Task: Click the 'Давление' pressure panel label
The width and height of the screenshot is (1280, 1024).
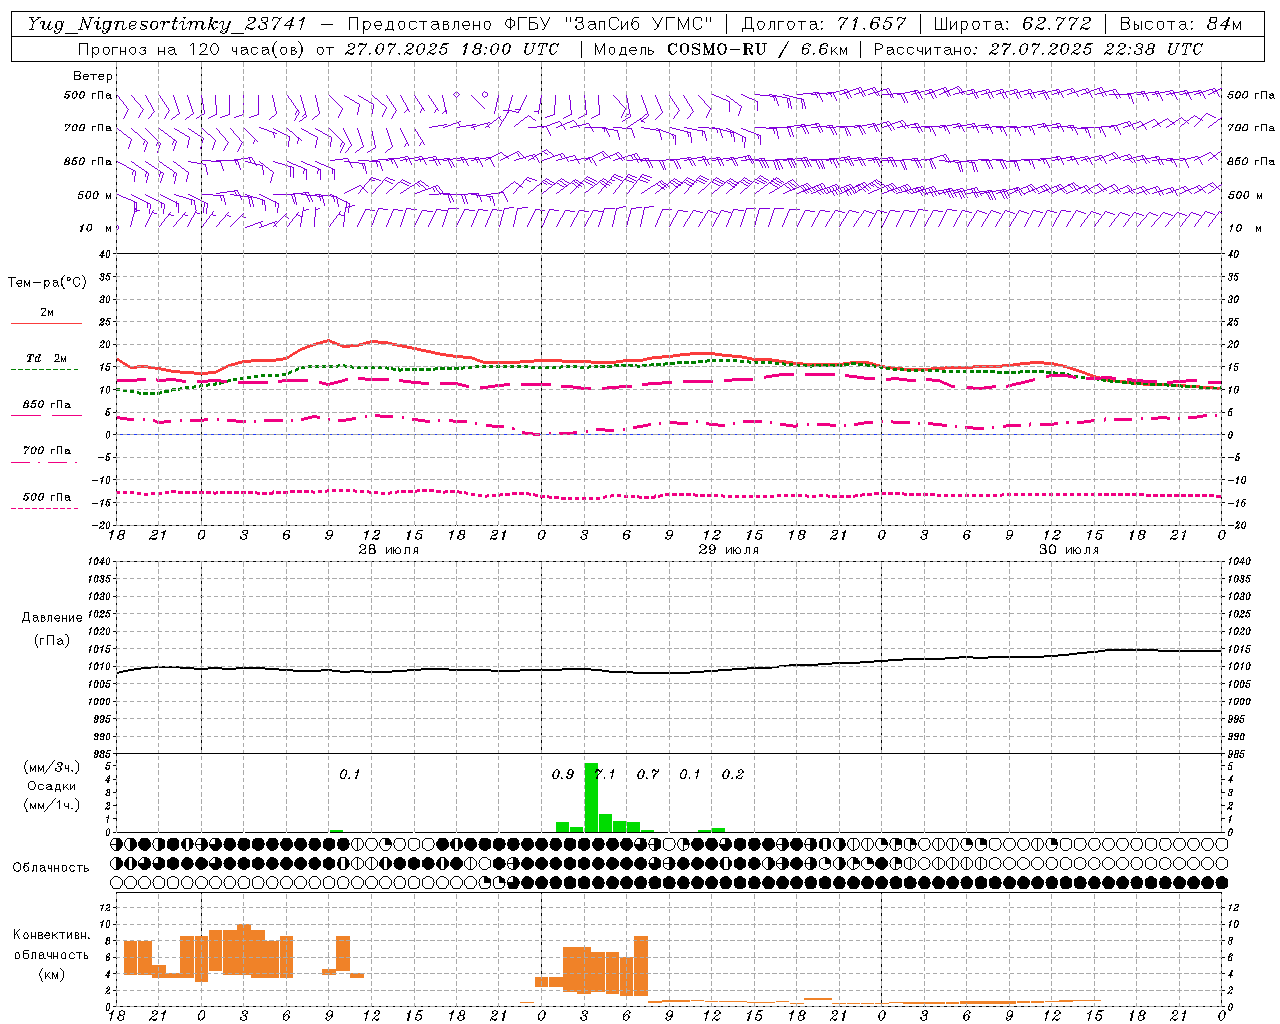Action: pos(52,618)
